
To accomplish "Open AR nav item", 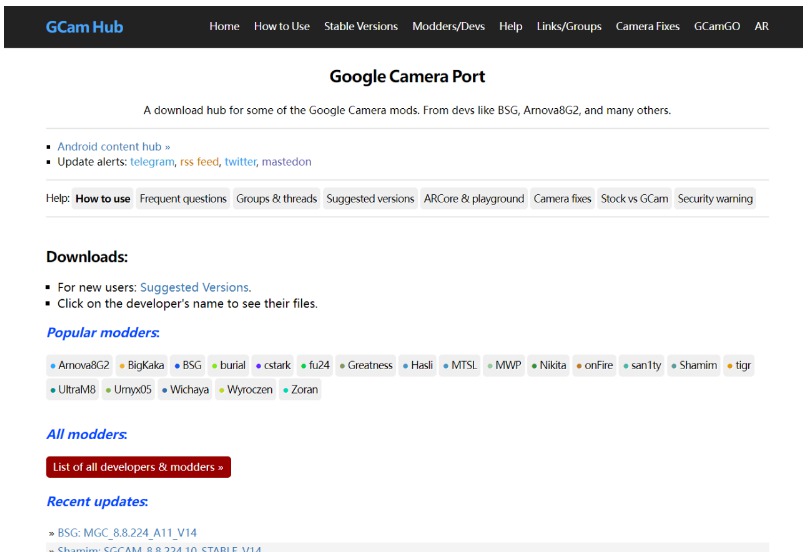I will click(x=762, y=26).
